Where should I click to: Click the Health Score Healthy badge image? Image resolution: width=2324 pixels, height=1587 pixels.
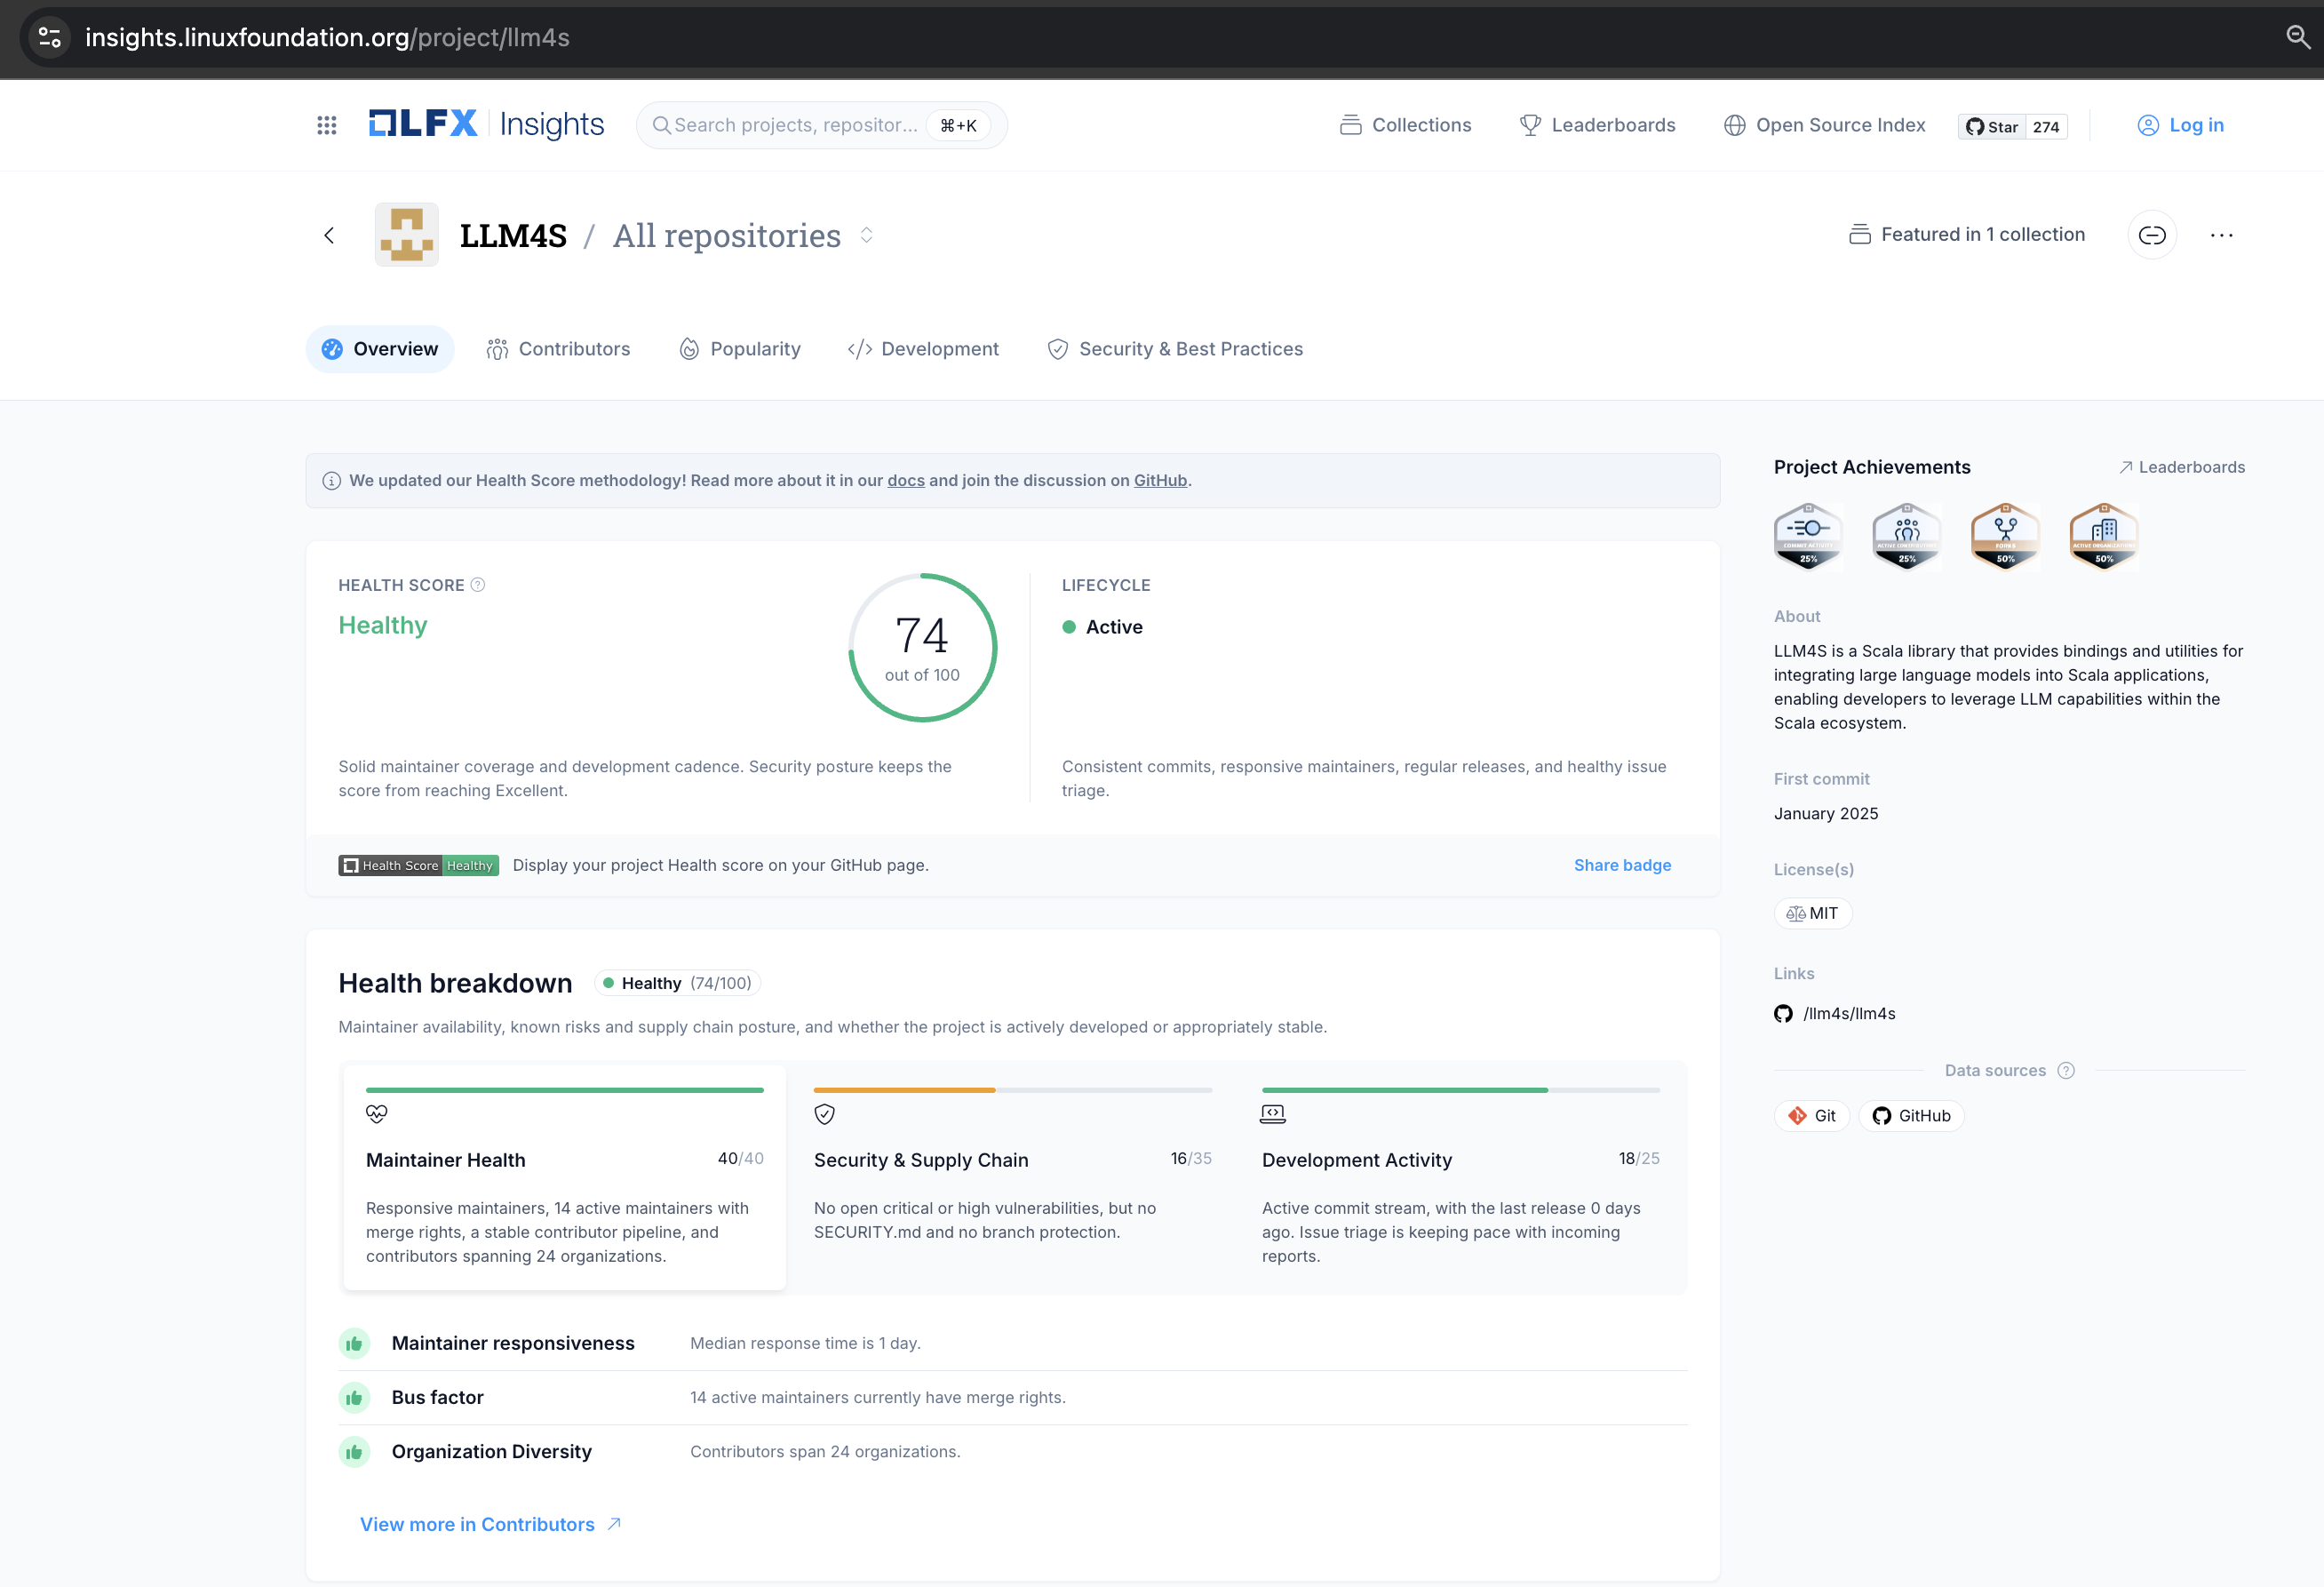[418, 866]
